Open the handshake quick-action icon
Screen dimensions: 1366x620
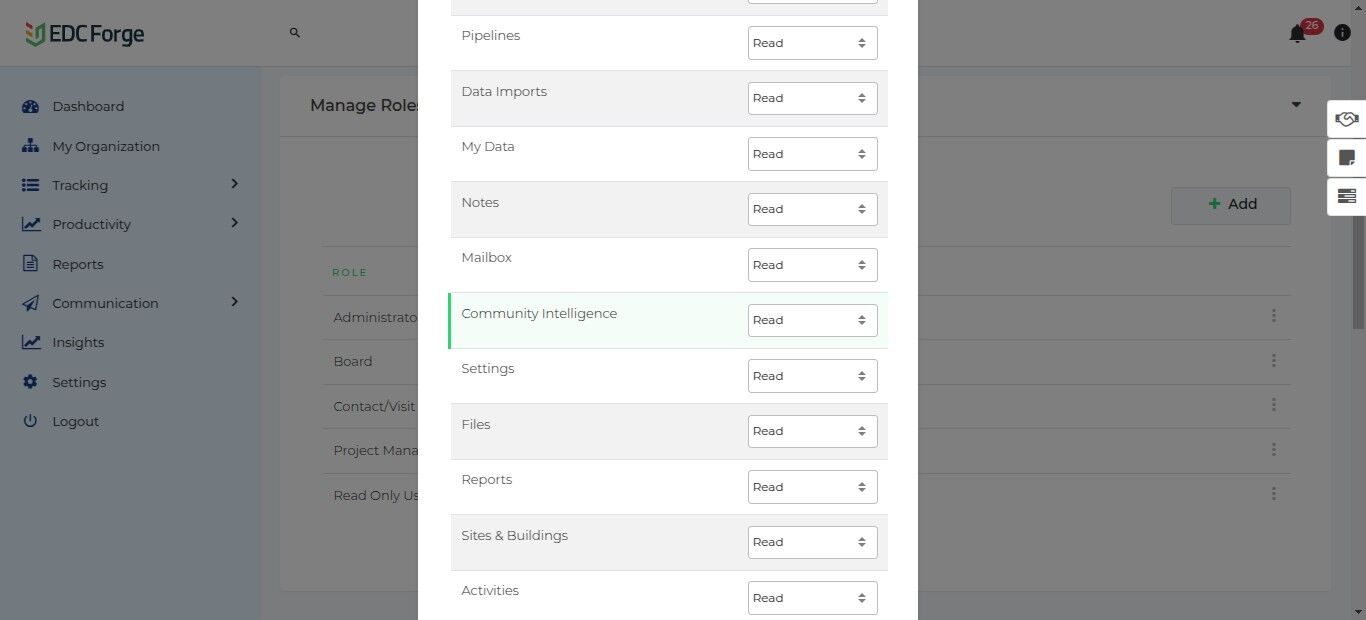[x=1346, y=120]
